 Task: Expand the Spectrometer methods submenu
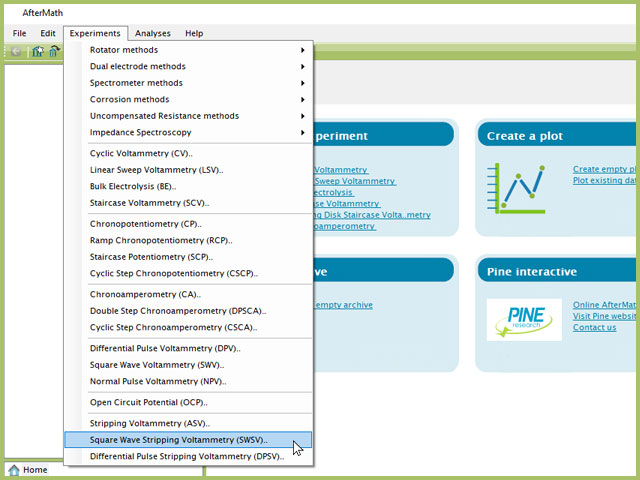point(189,83)
